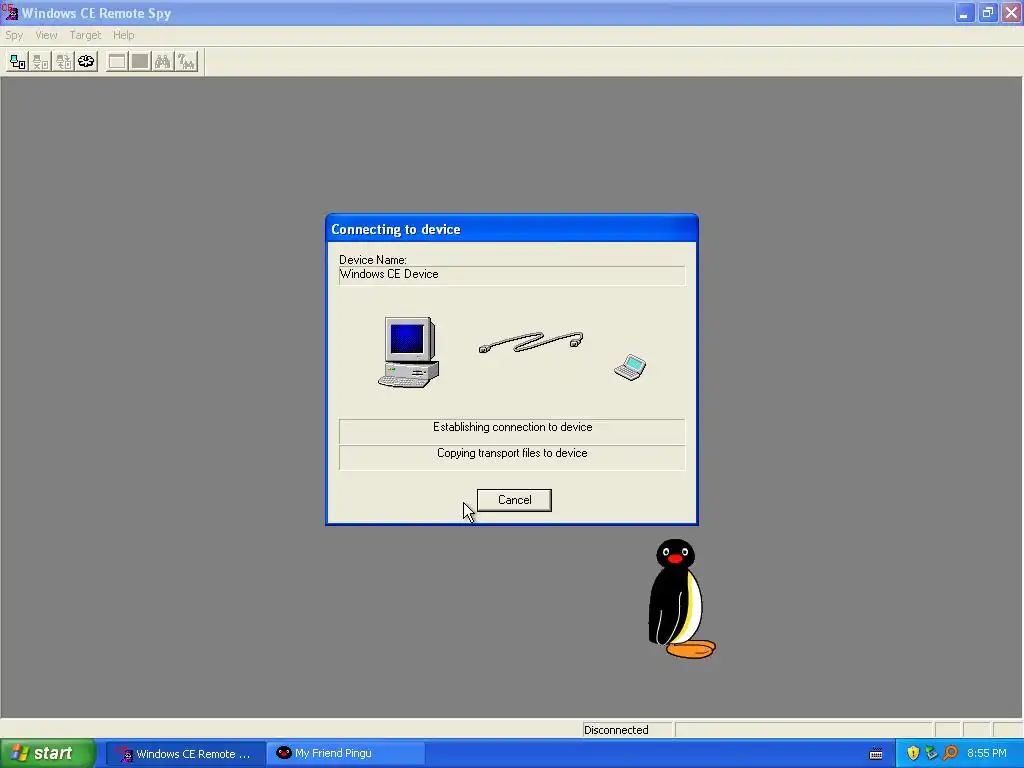Screen dimensions: 1024x768
Task: Click the cable image in the dialog
Action: tap(531, 342)
